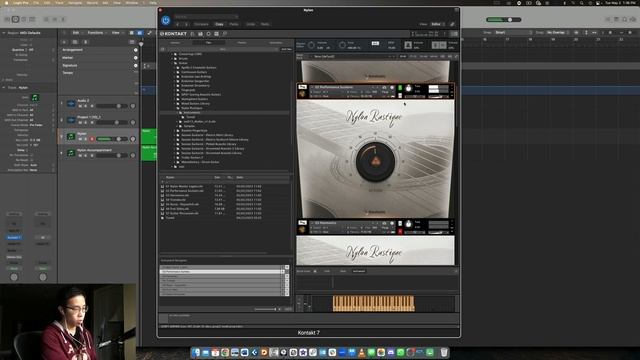Click Redo in the plugin header
Image resolution: width=640 pixels, height=360 pixels.
[x=265, y=24]
